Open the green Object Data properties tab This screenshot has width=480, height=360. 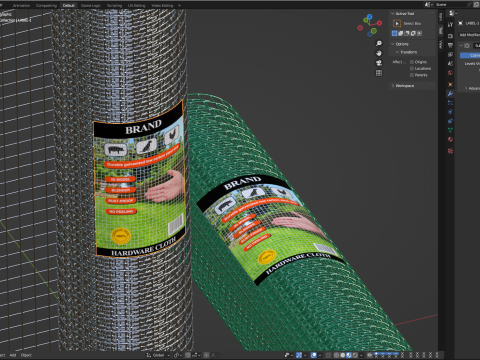click(450, 130)
